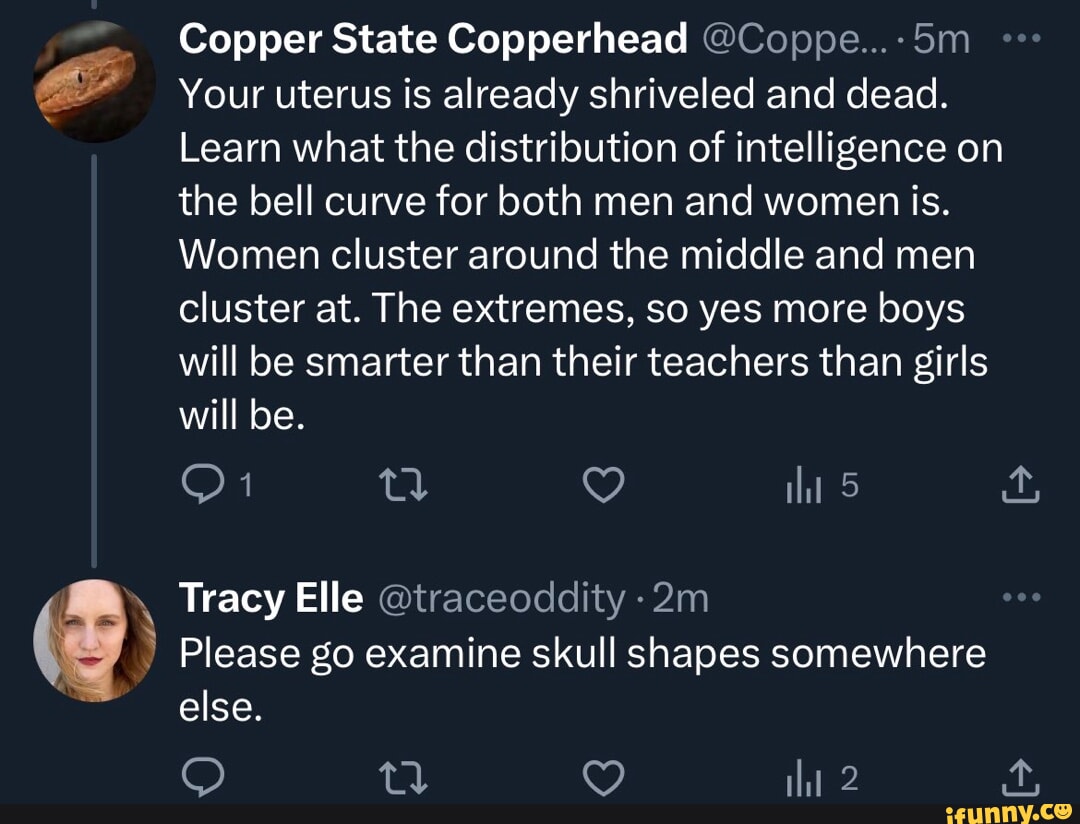Click the share icon on Tracy Elle's tweet
Screen dimensions: 1080x824
pyautogui.click(x=1020, y=775)
